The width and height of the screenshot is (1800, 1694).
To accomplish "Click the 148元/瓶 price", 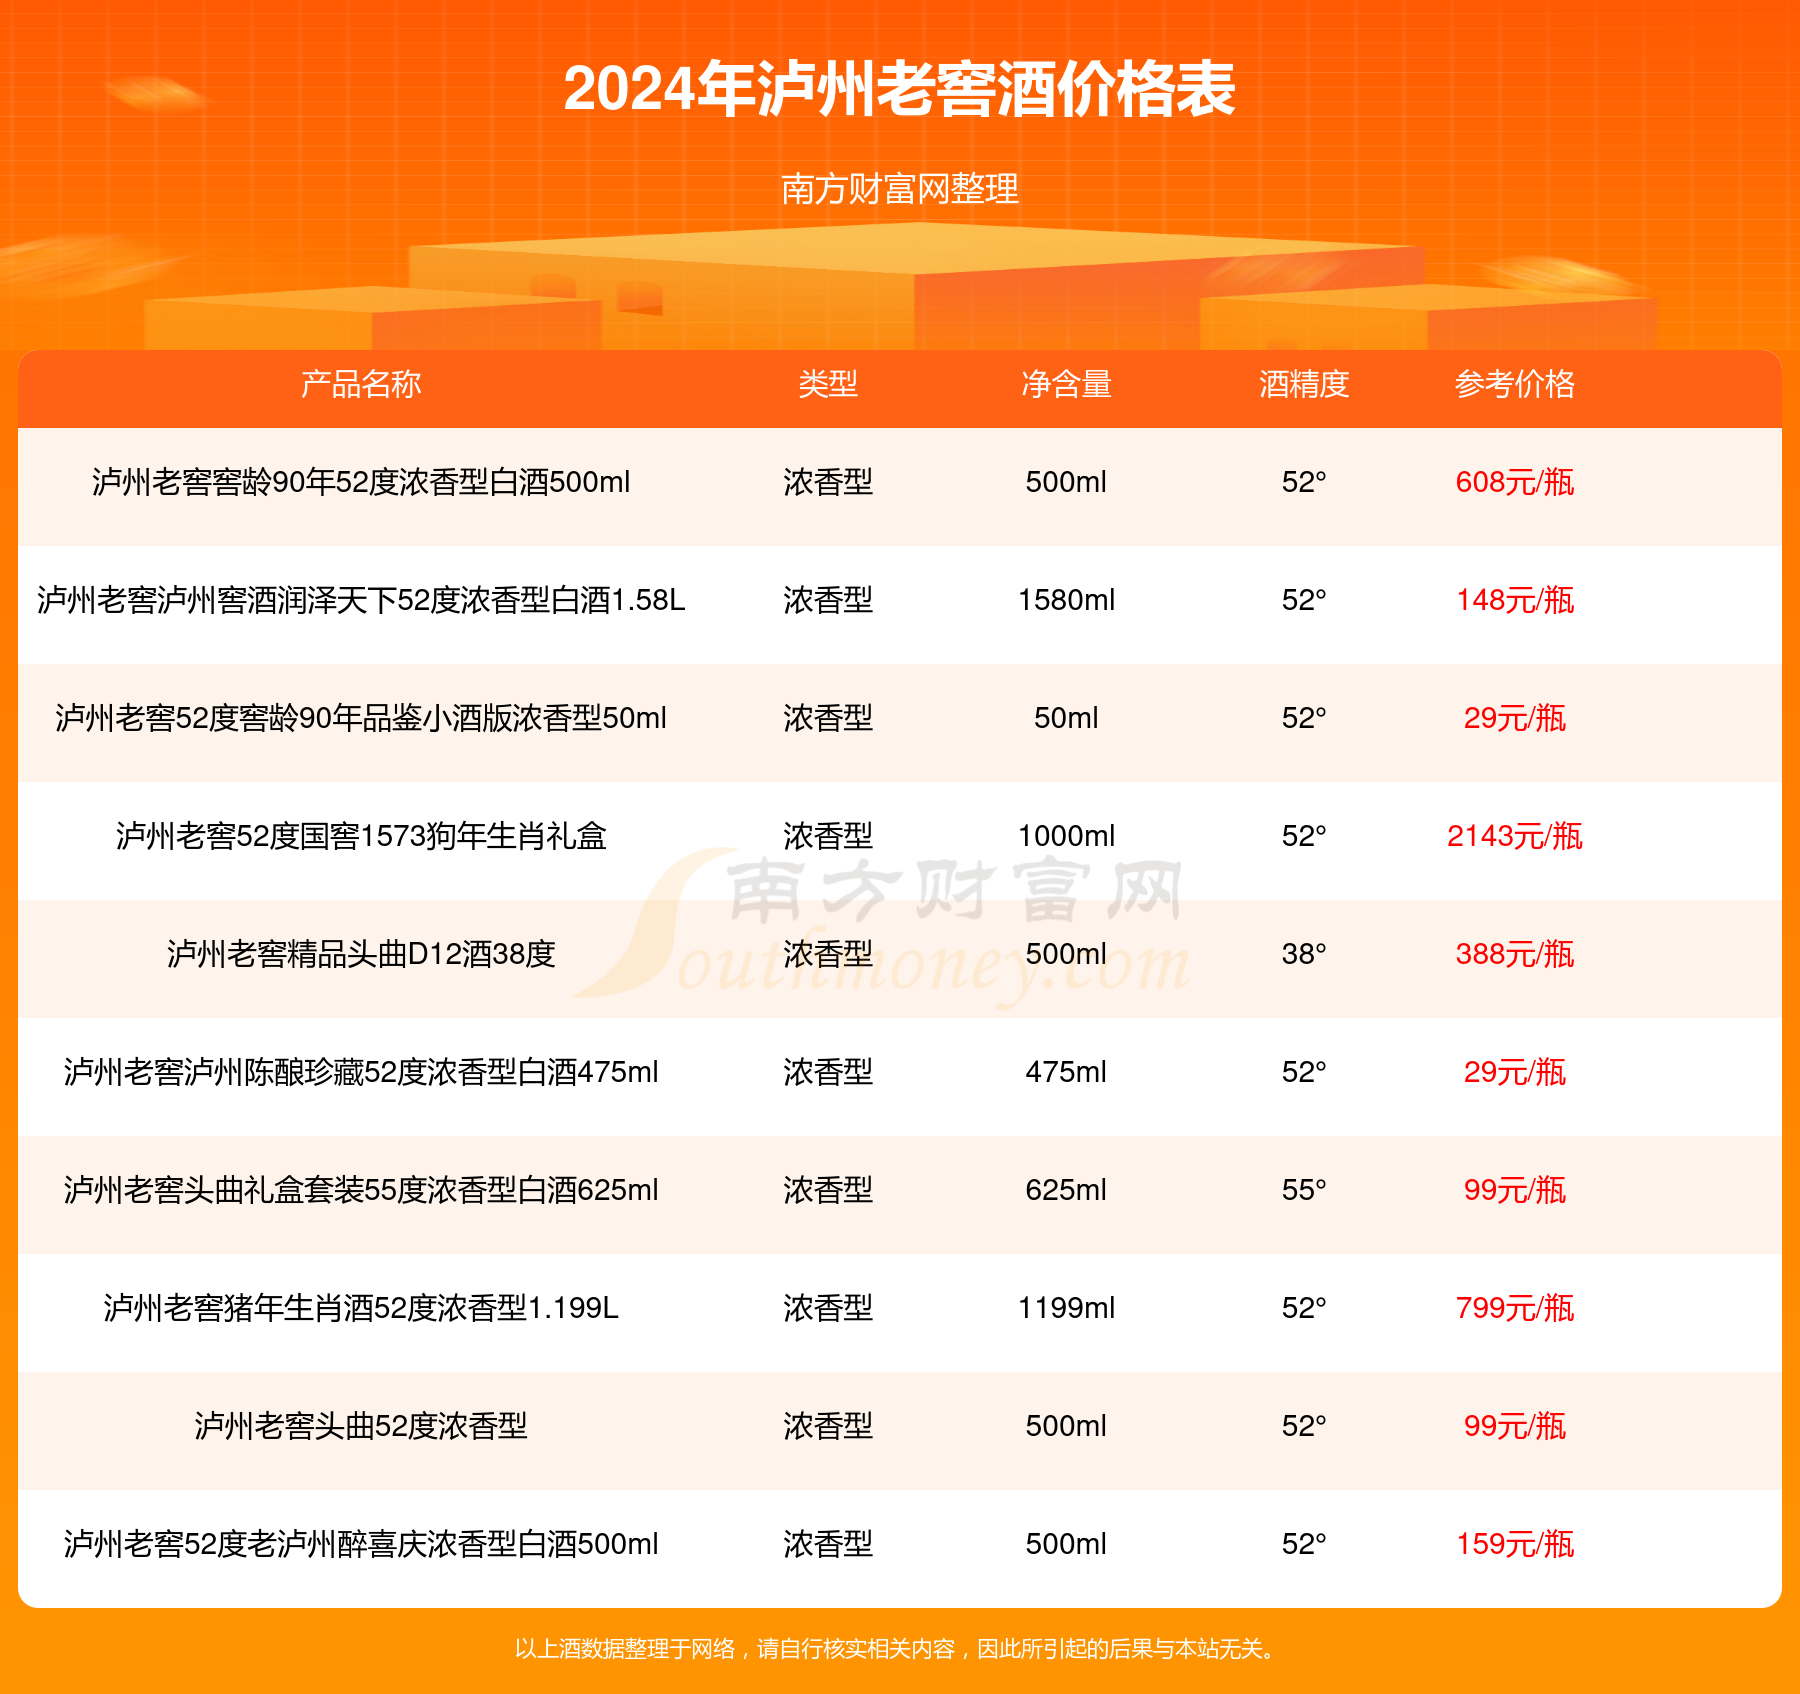I will point(1515,600).
